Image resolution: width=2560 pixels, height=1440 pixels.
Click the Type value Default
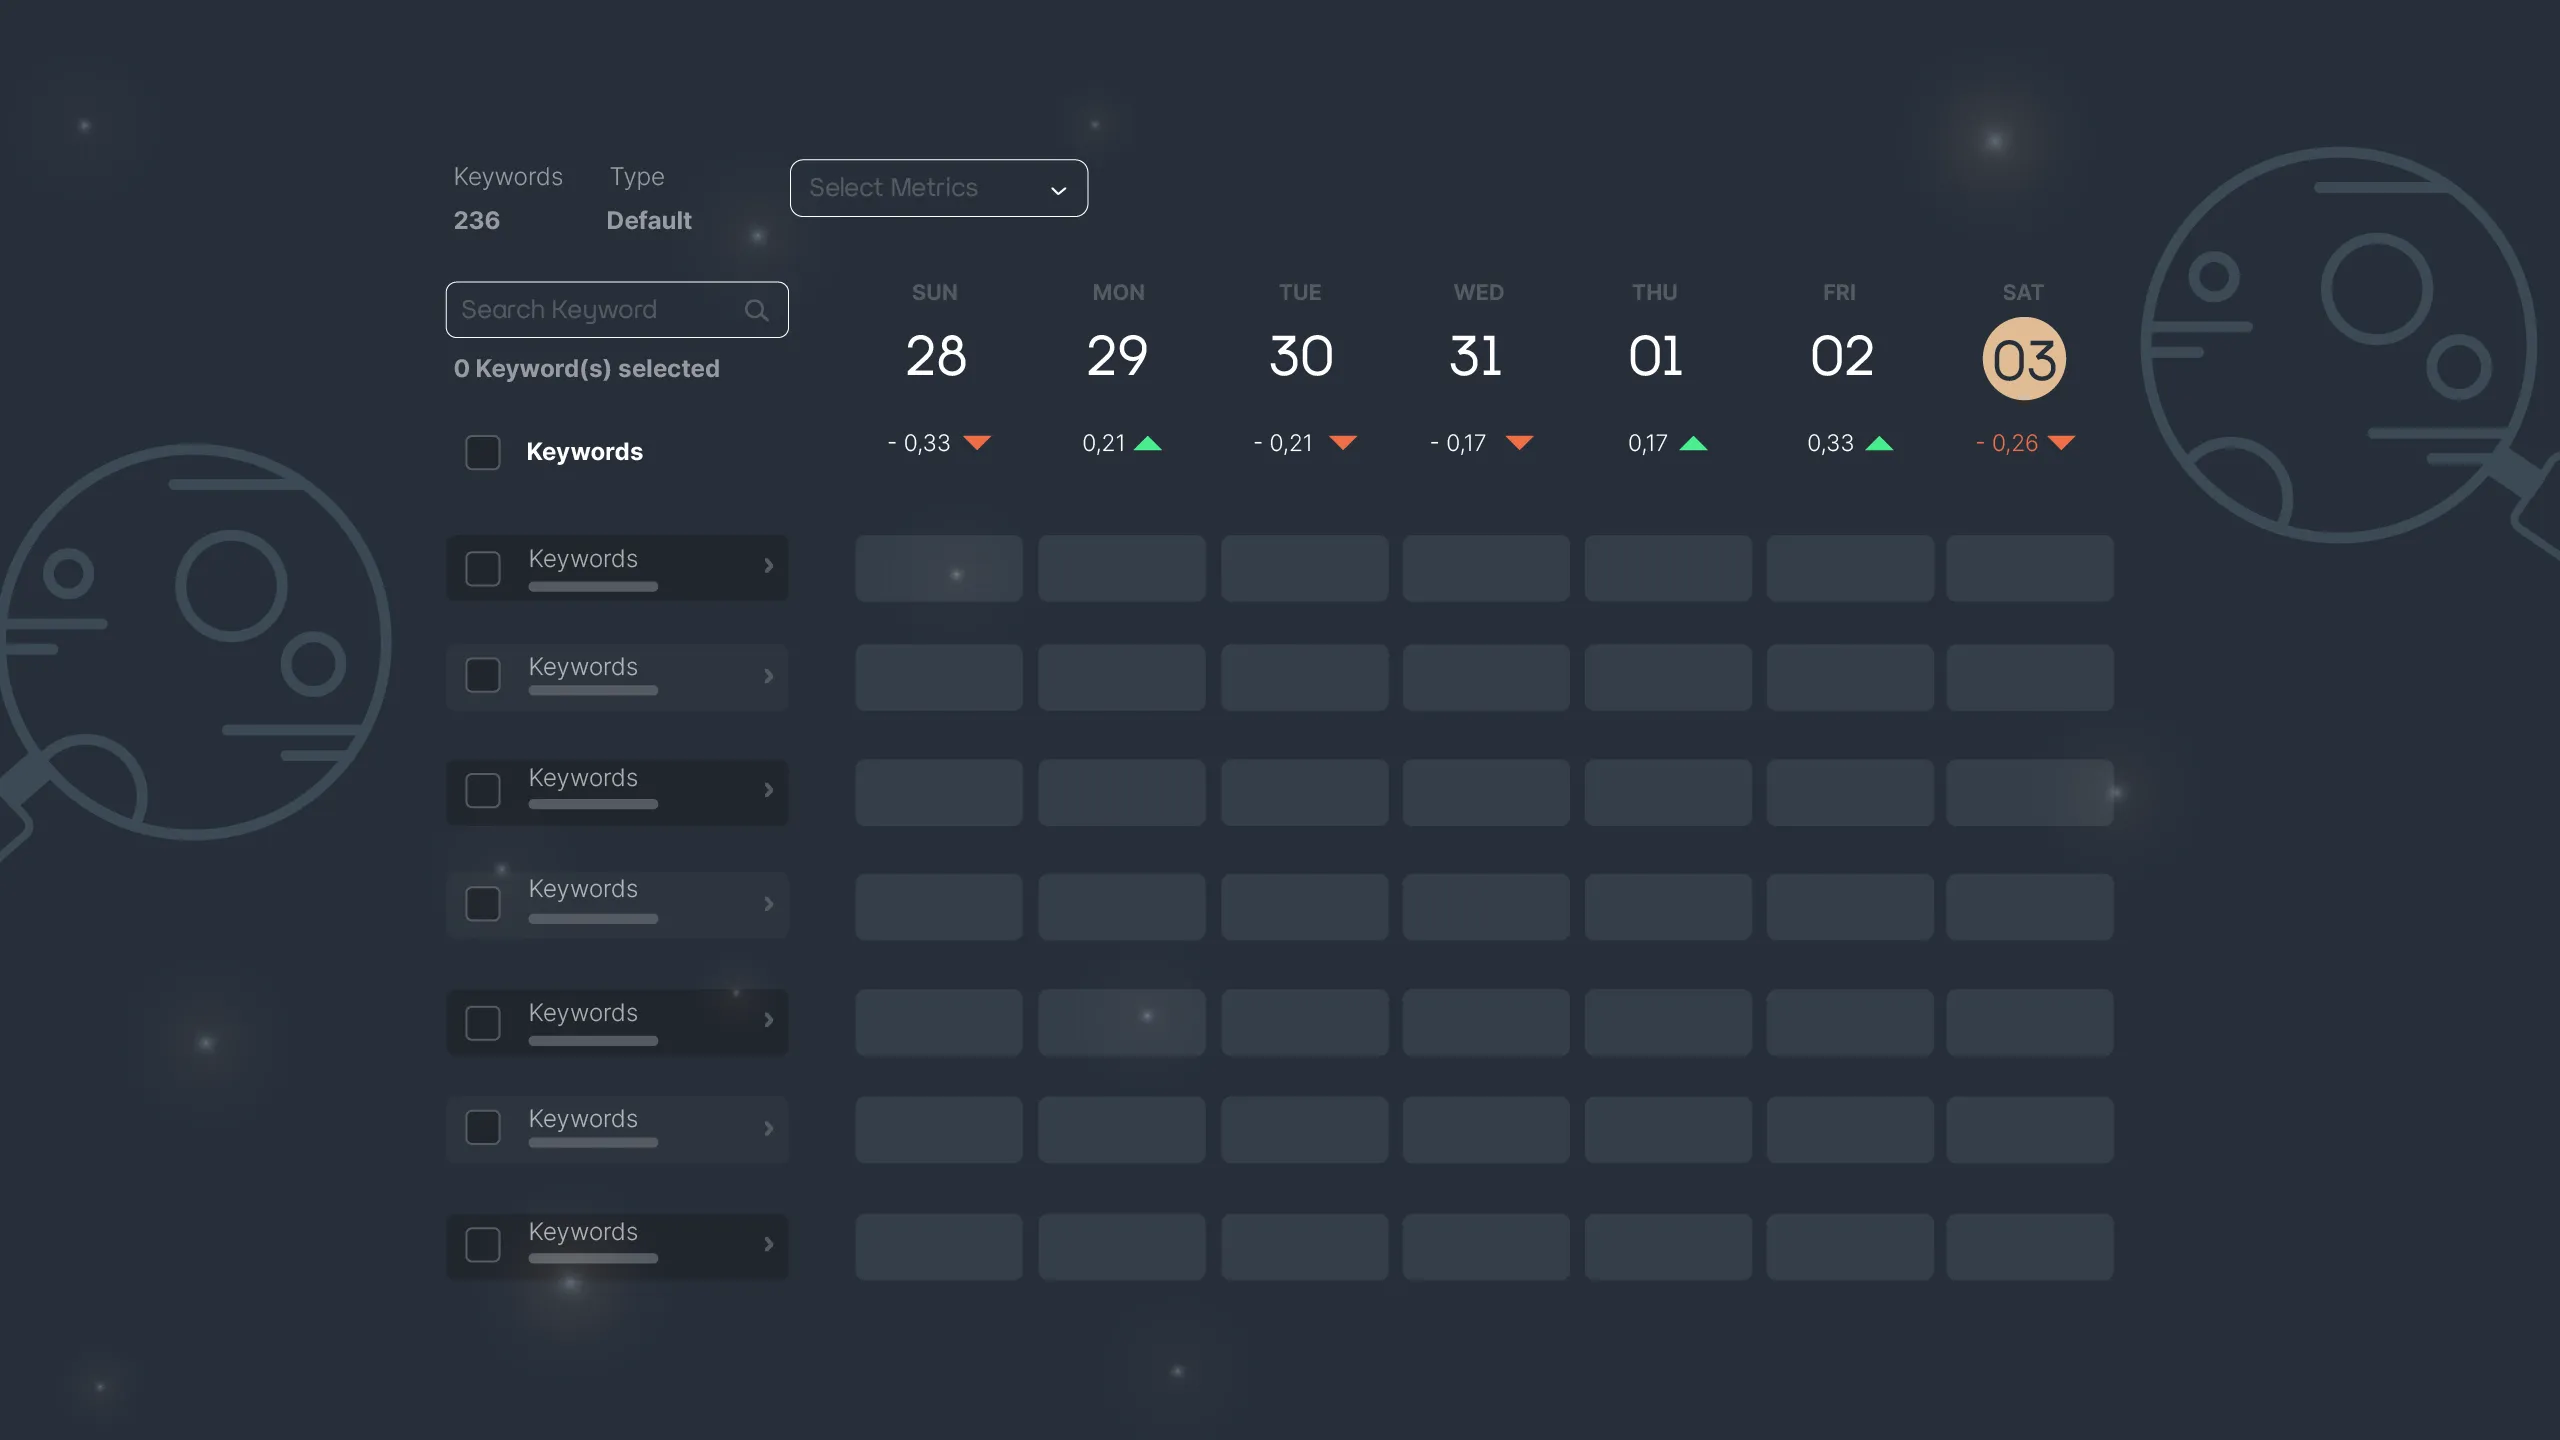[649, 221]
